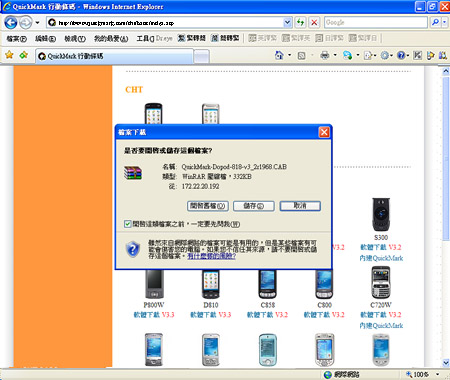Click 開啟舊檔(O) button in download dialog
This screenshot has width=450, height=380.
208,206
